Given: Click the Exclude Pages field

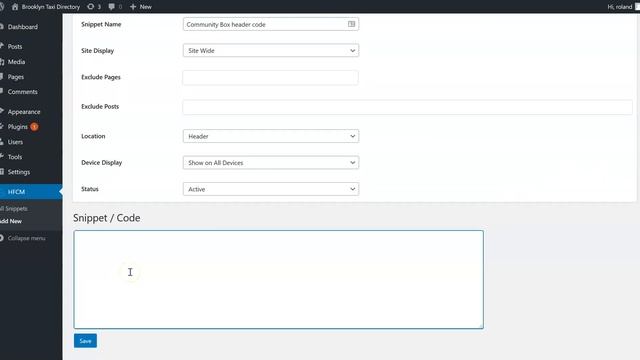Looking at the screenshot, I should pos(271,78).
